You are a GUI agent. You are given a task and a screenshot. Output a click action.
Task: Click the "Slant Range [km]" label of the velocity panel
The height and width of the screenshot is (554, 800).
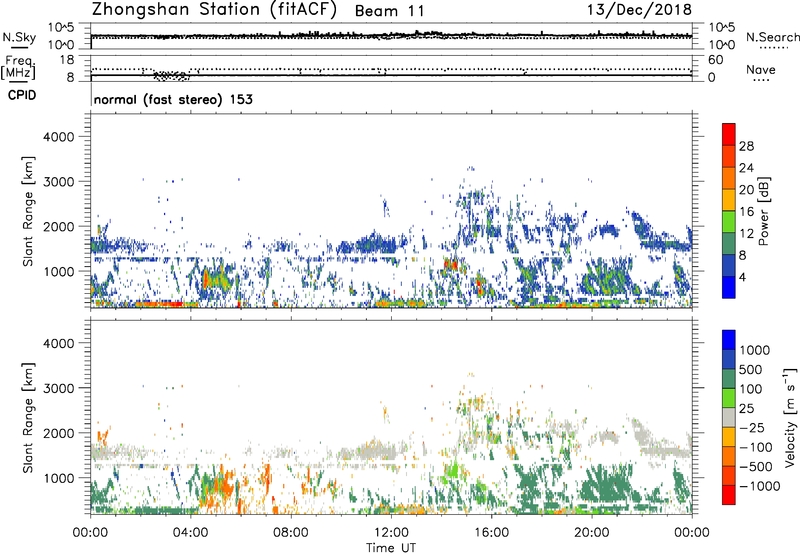click(28, 417)
